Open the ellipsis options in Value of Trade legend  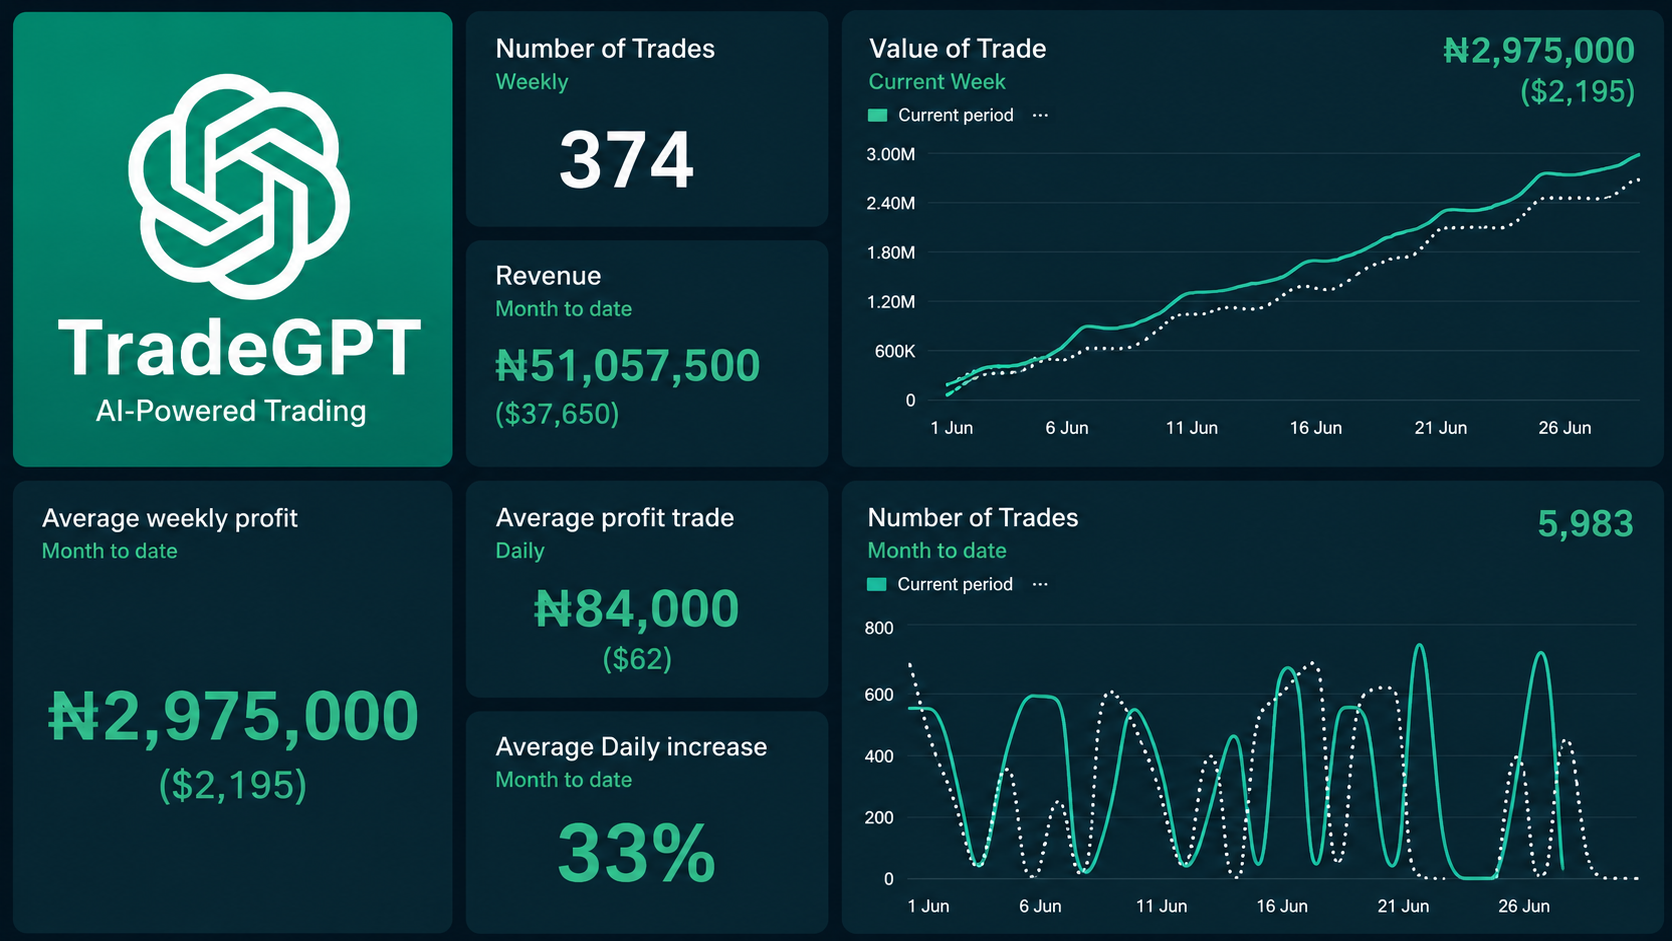click(1040, 115)
